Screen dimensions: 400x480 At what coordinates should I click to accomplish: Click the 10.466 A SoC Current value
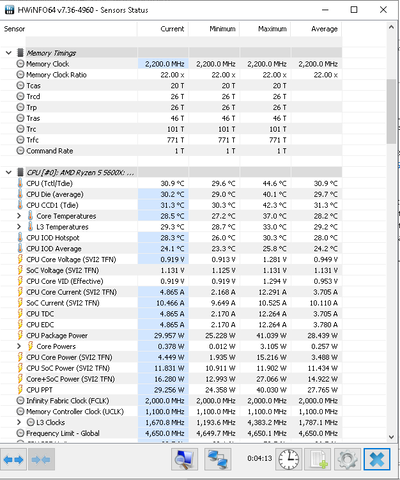click(x=170, y=303)
